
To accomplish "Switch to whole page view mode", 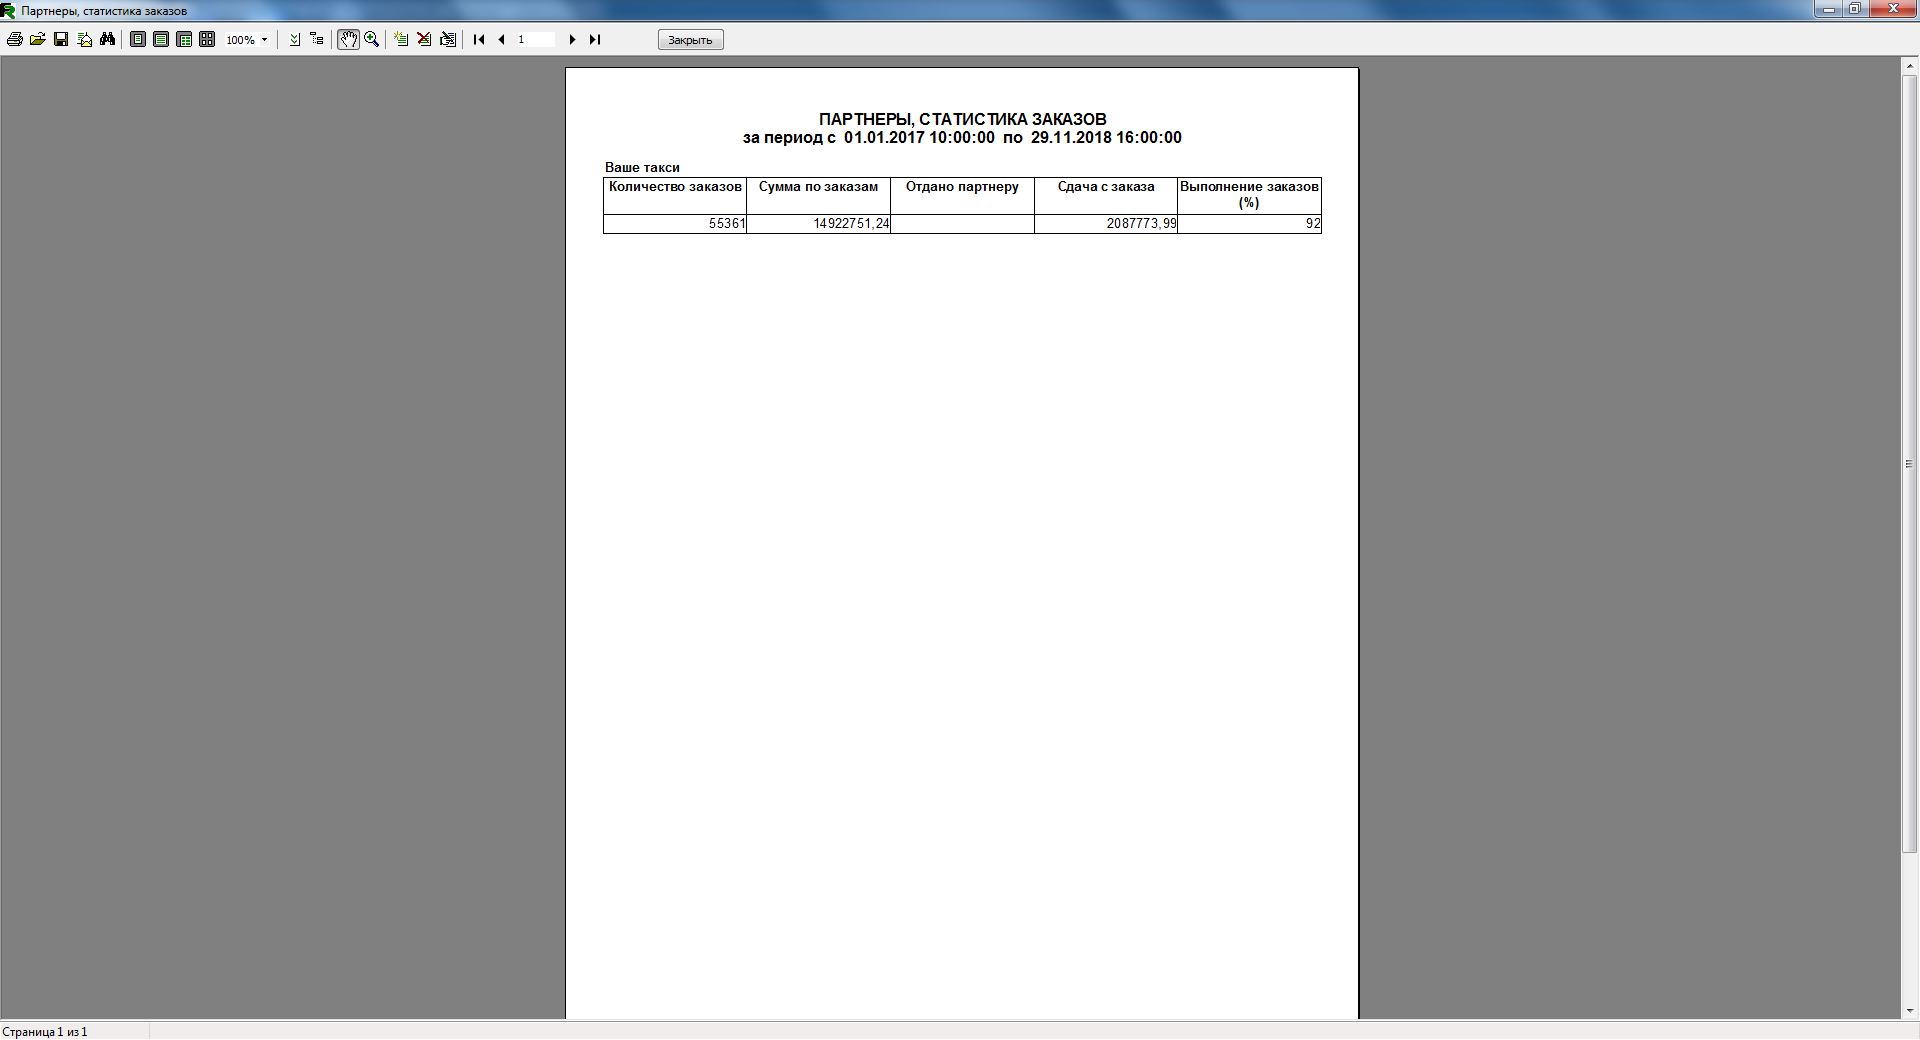I will click(x=138, y=40).
